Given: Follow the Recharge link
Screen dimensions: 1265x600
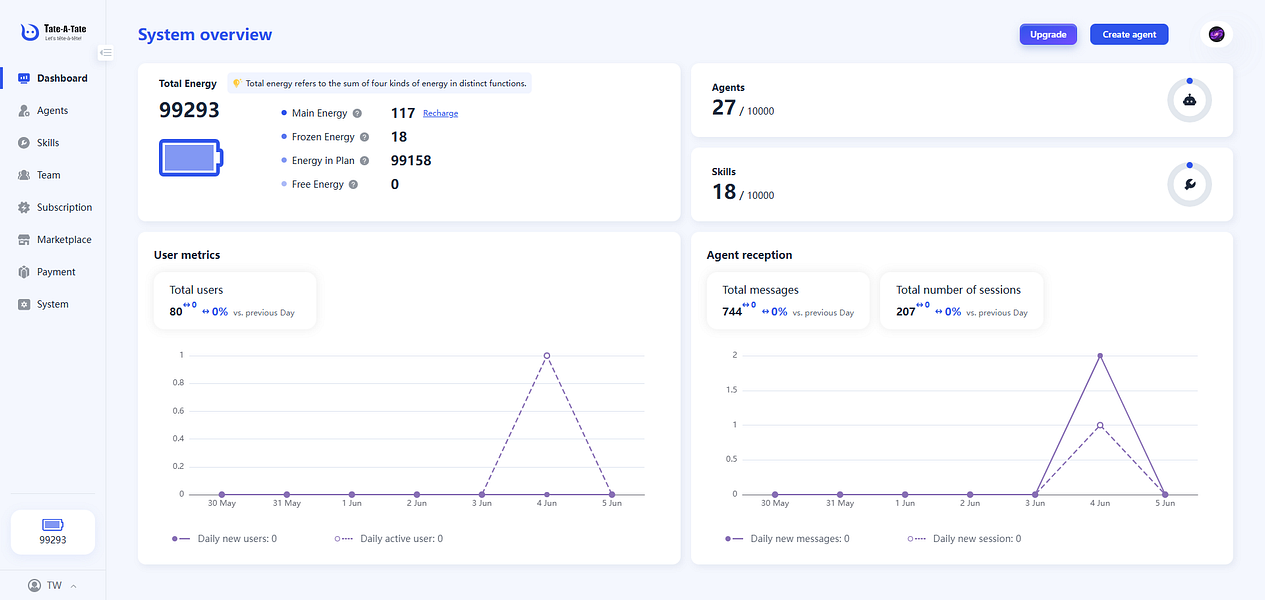Looking at the screenshot, I should point(440,114).
